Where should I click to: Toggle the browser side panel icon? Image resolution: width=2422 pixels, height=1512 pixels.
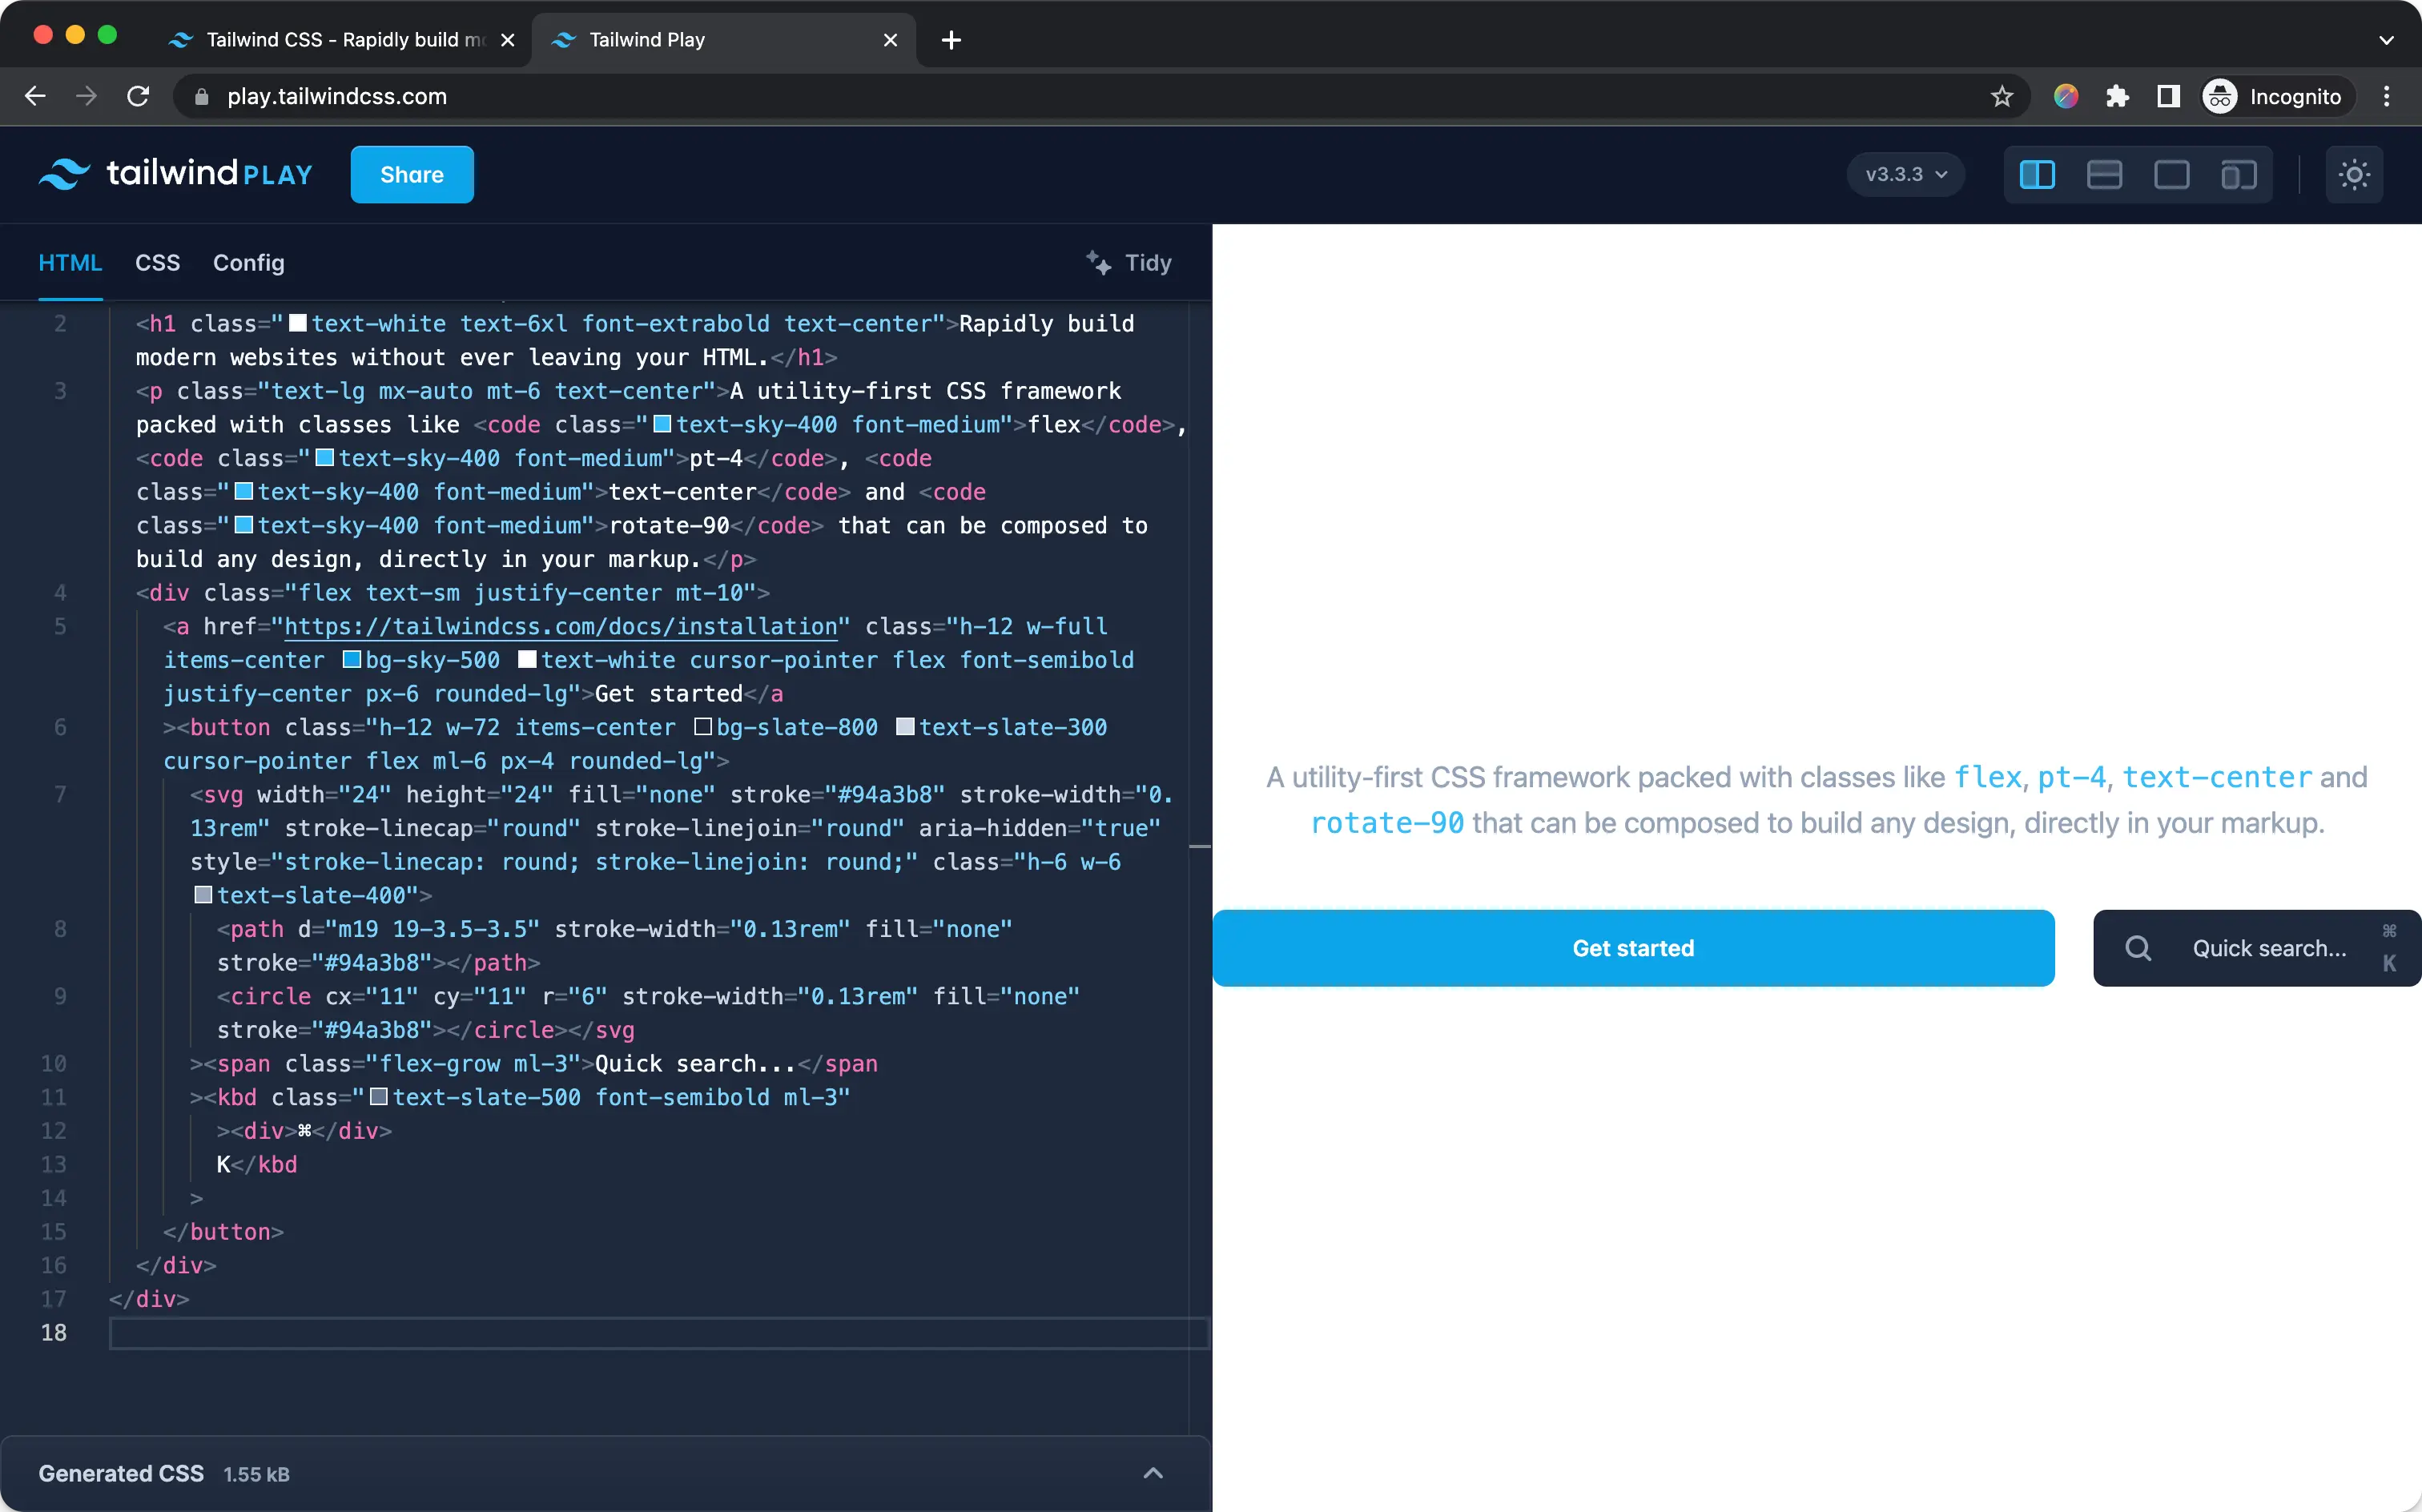[x=2168, y=96]
